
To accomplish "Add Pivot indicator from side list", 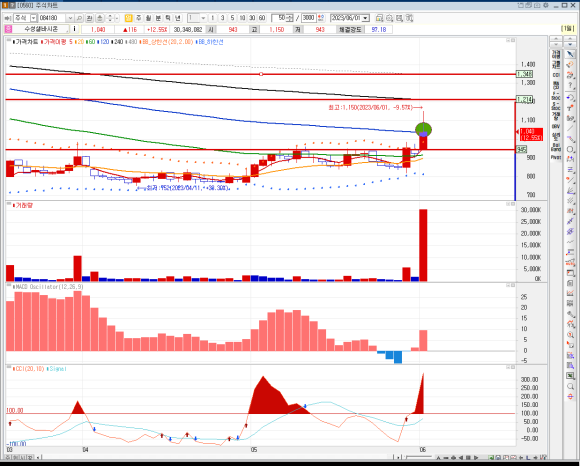I will point(556,157).
